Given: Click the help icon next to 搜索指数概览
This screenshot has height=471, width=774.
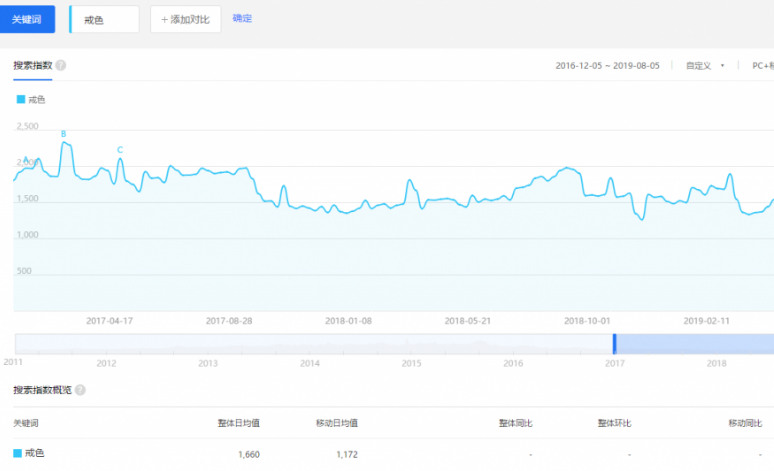Looking at the screenshot, I should click(x=80, y=390).
